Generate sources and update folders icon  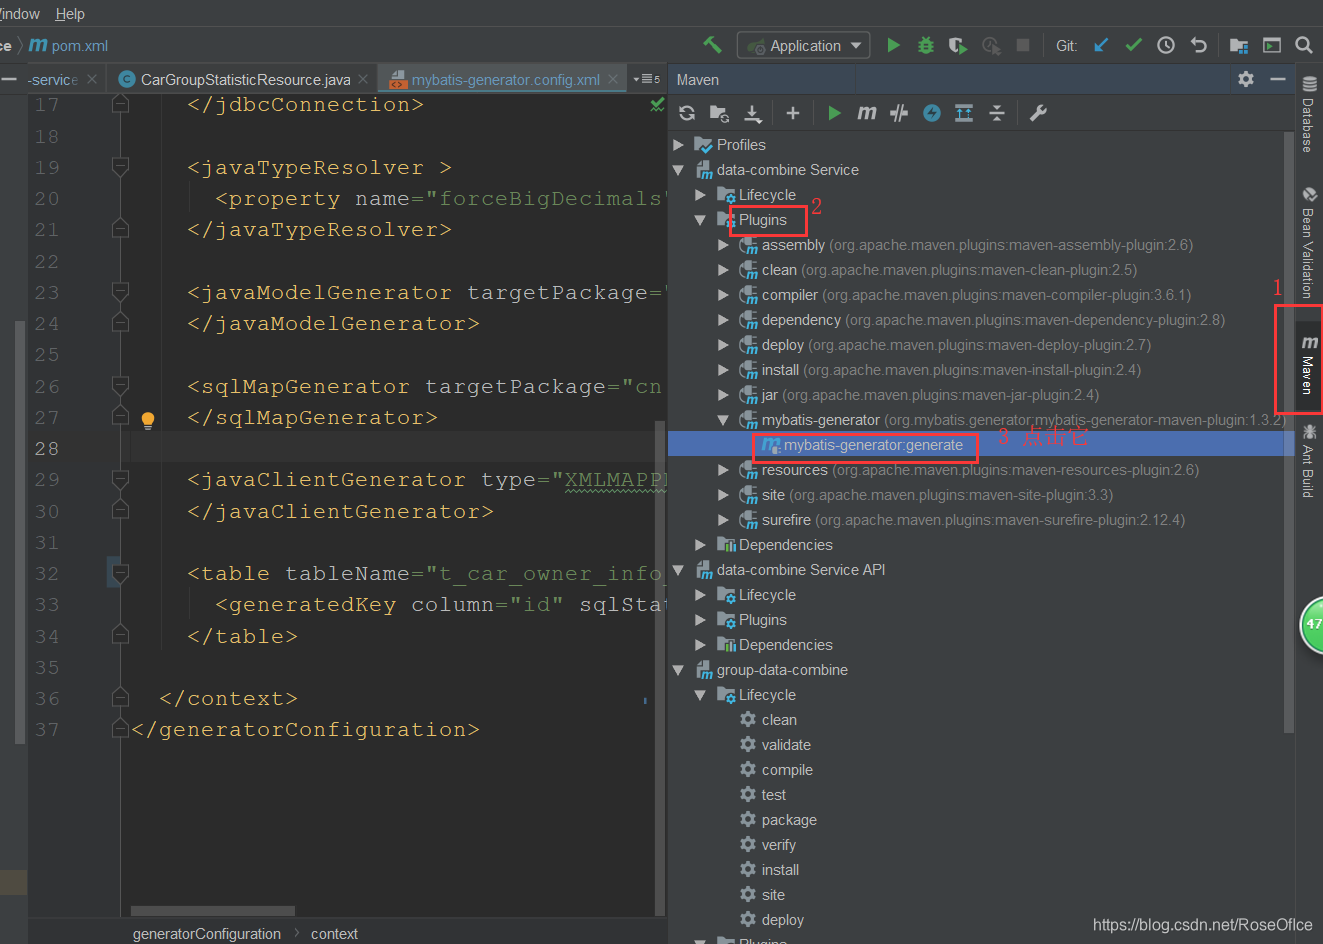point(719,113)
